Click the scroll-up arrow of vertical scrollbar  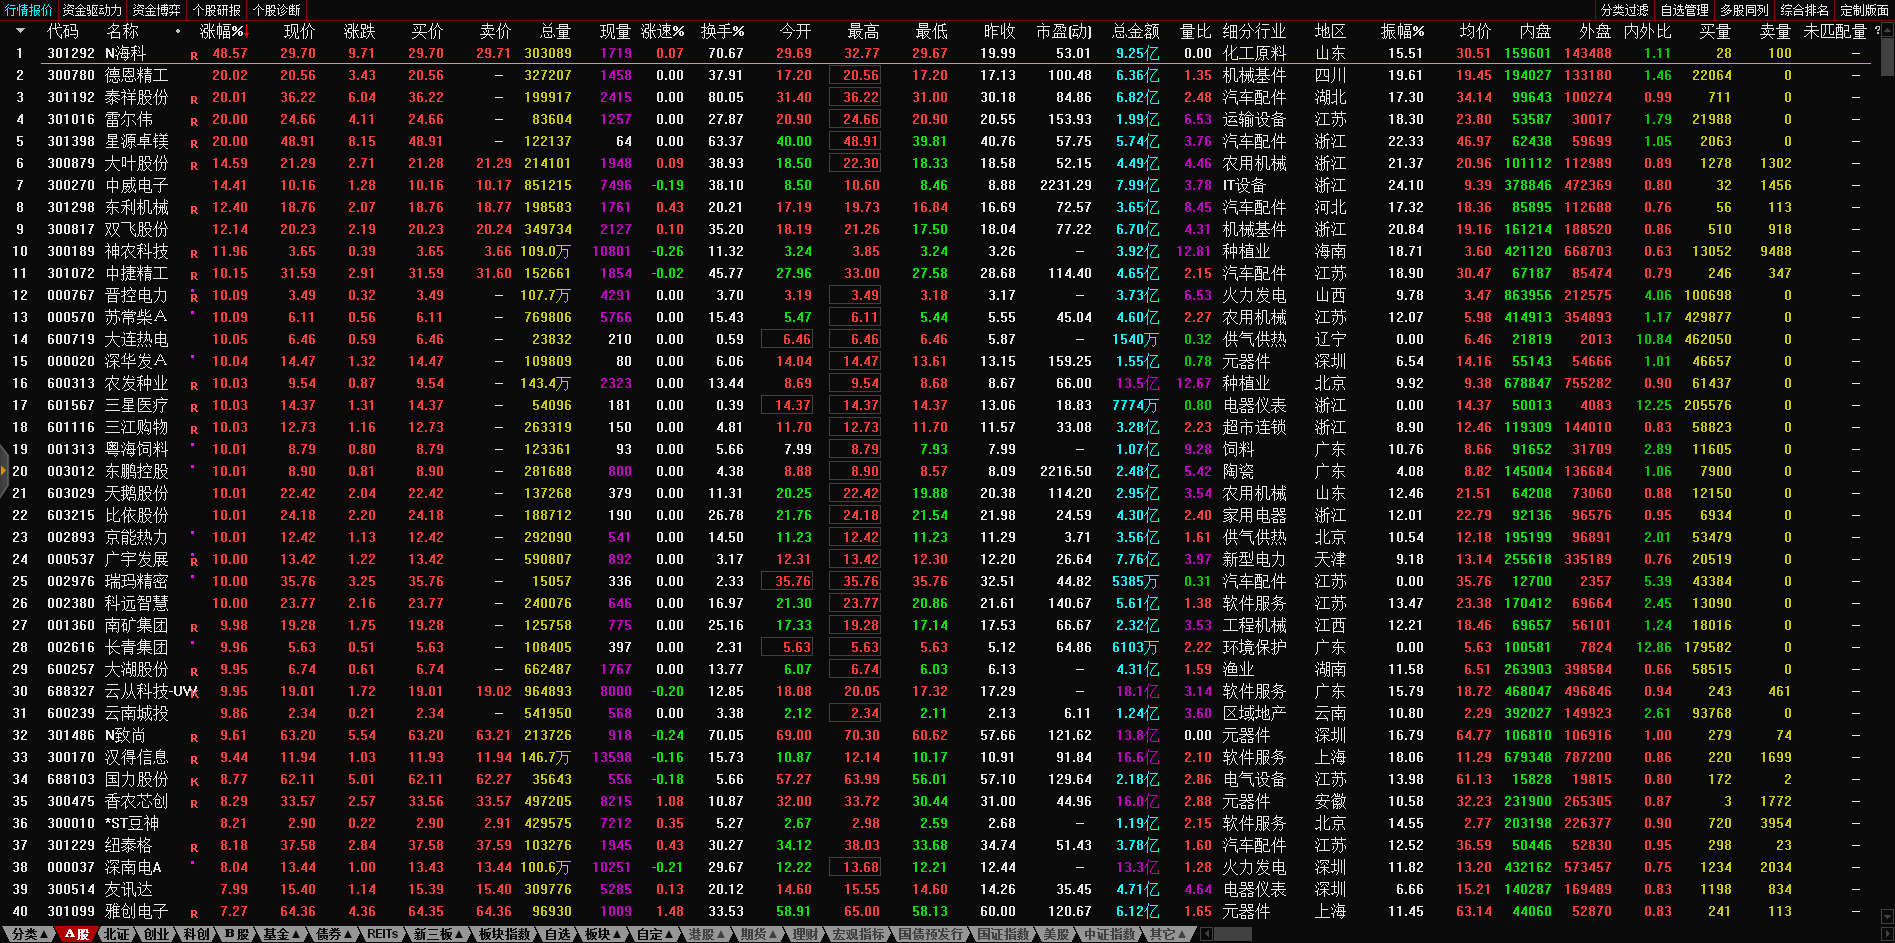[1887, 30]
